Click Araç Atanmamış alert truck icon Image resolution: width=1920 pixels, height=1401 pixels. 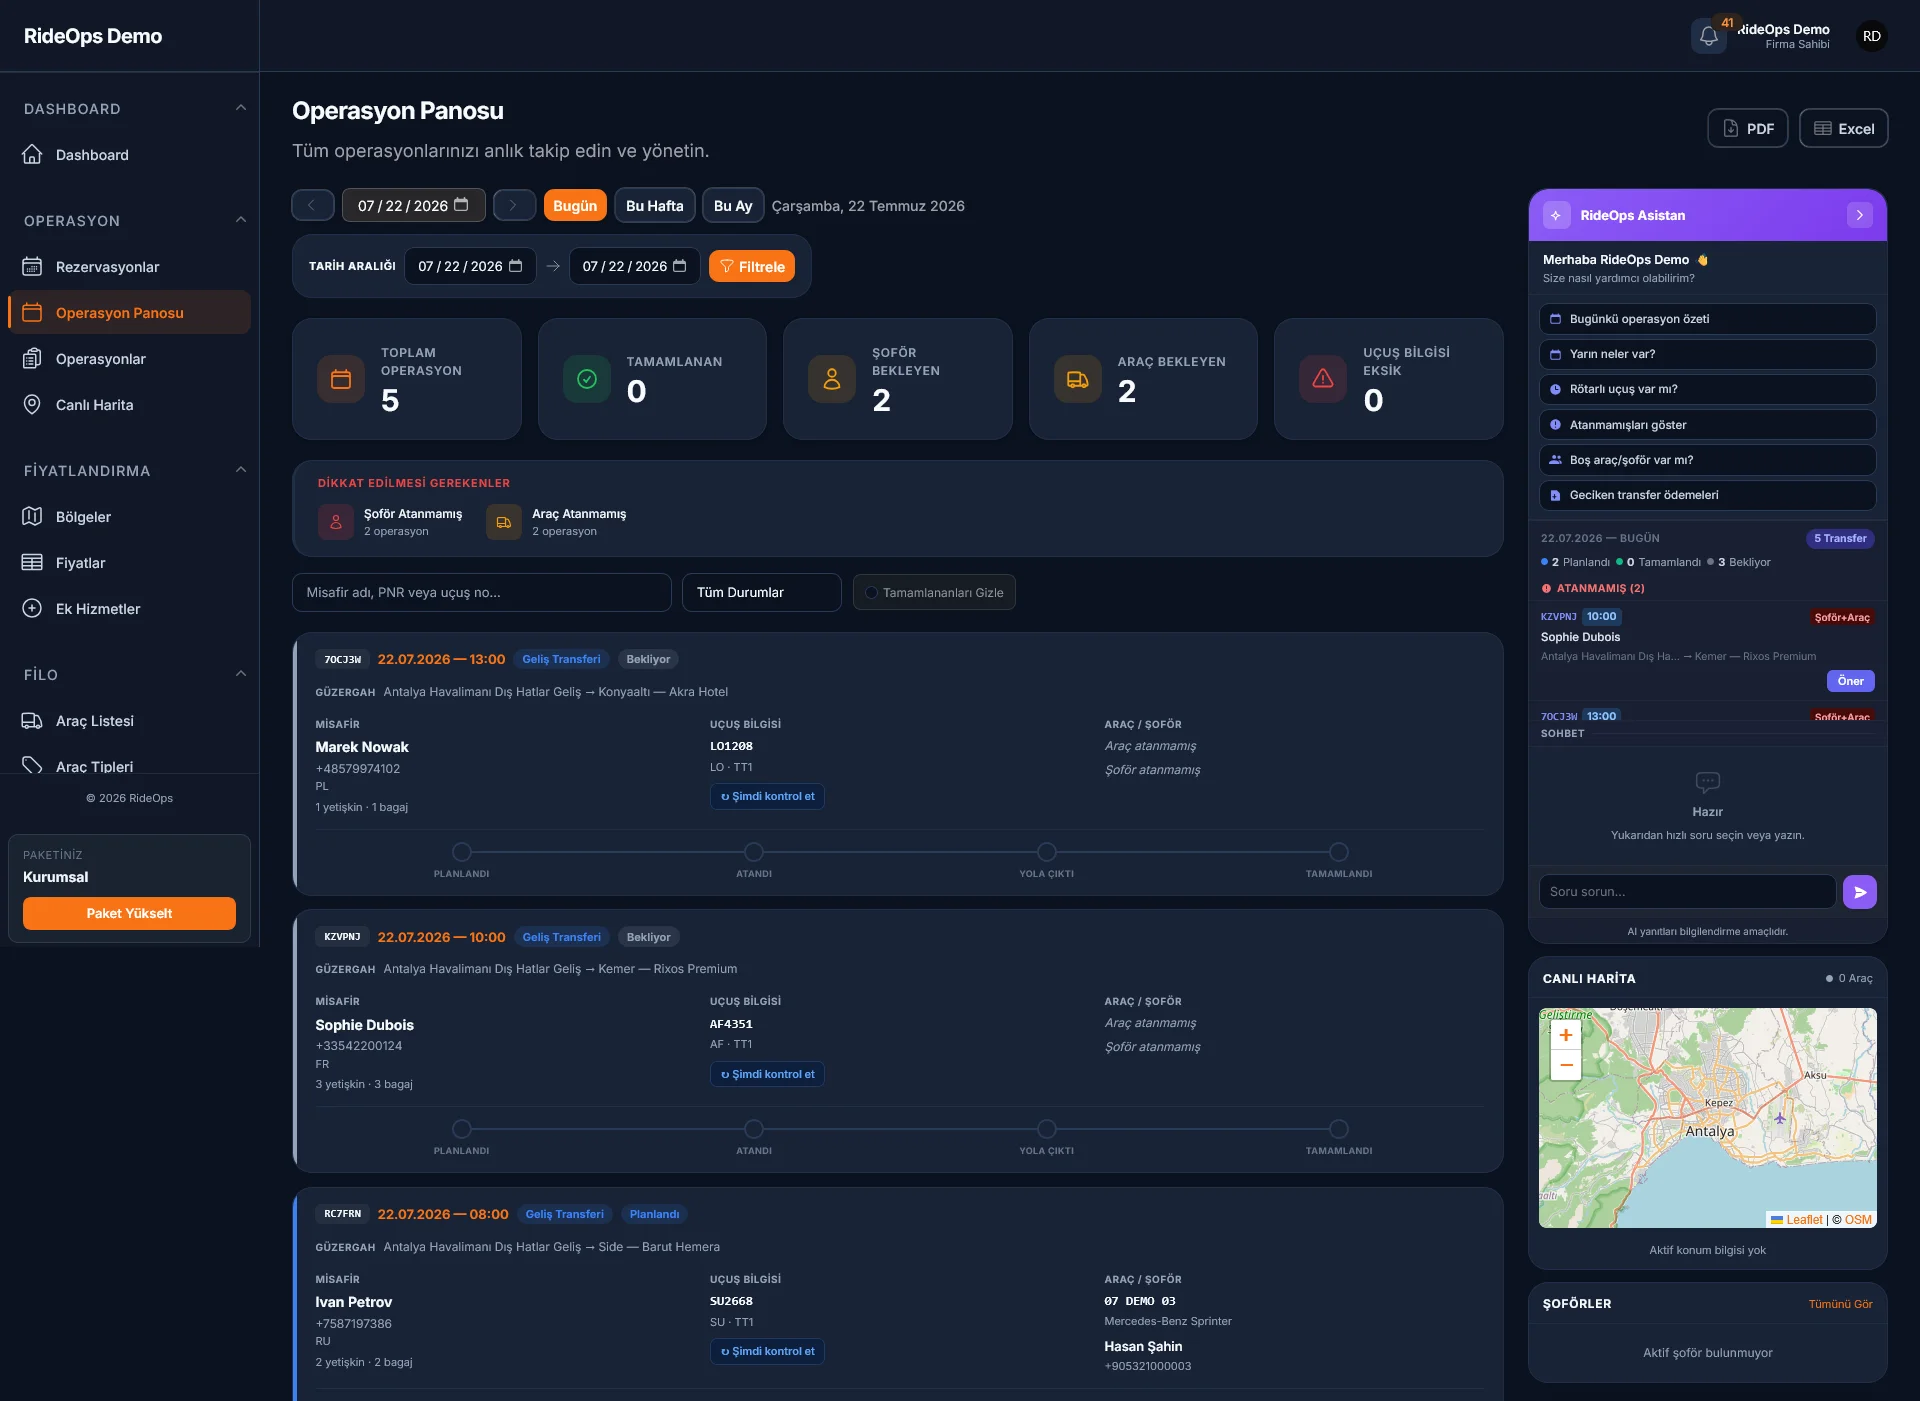[x=504, y=522]
